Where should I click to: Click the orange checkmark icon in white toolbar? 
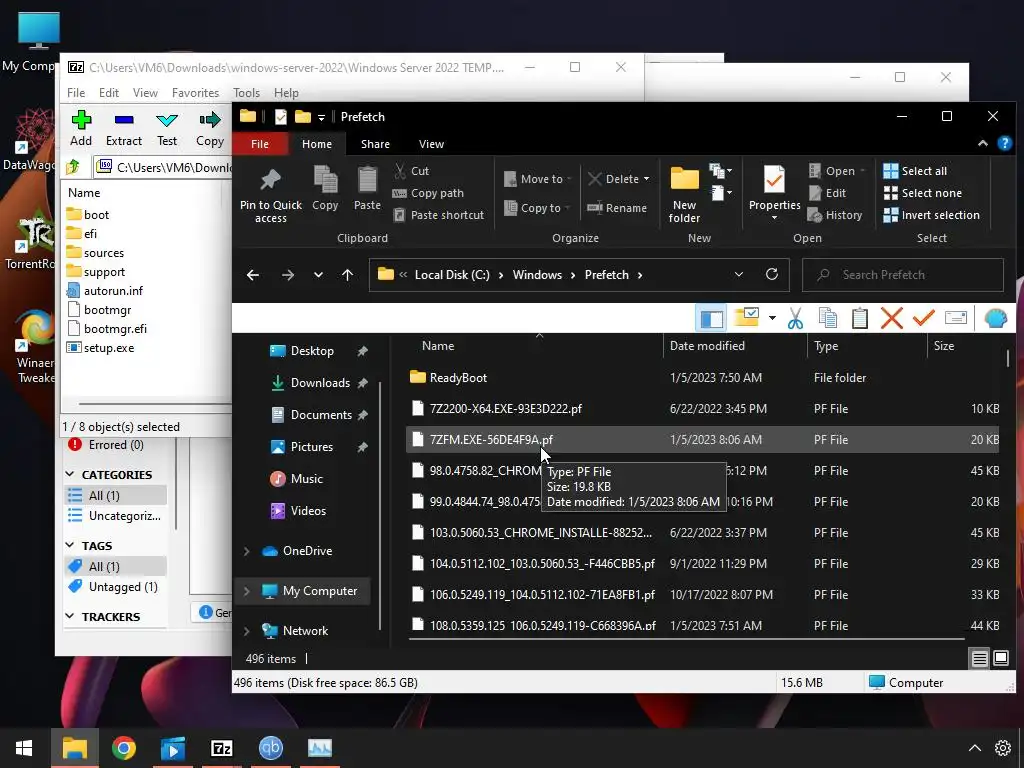point(923,318)
